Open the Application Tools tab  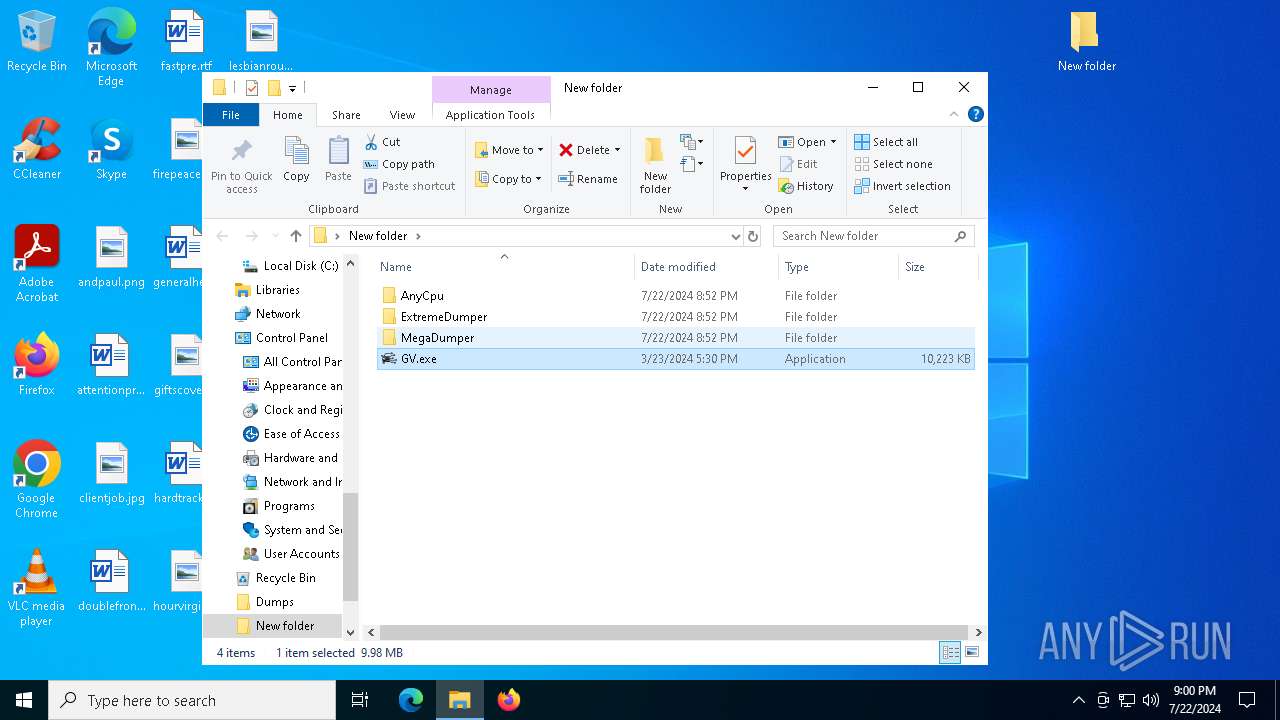tap(490, 115)
